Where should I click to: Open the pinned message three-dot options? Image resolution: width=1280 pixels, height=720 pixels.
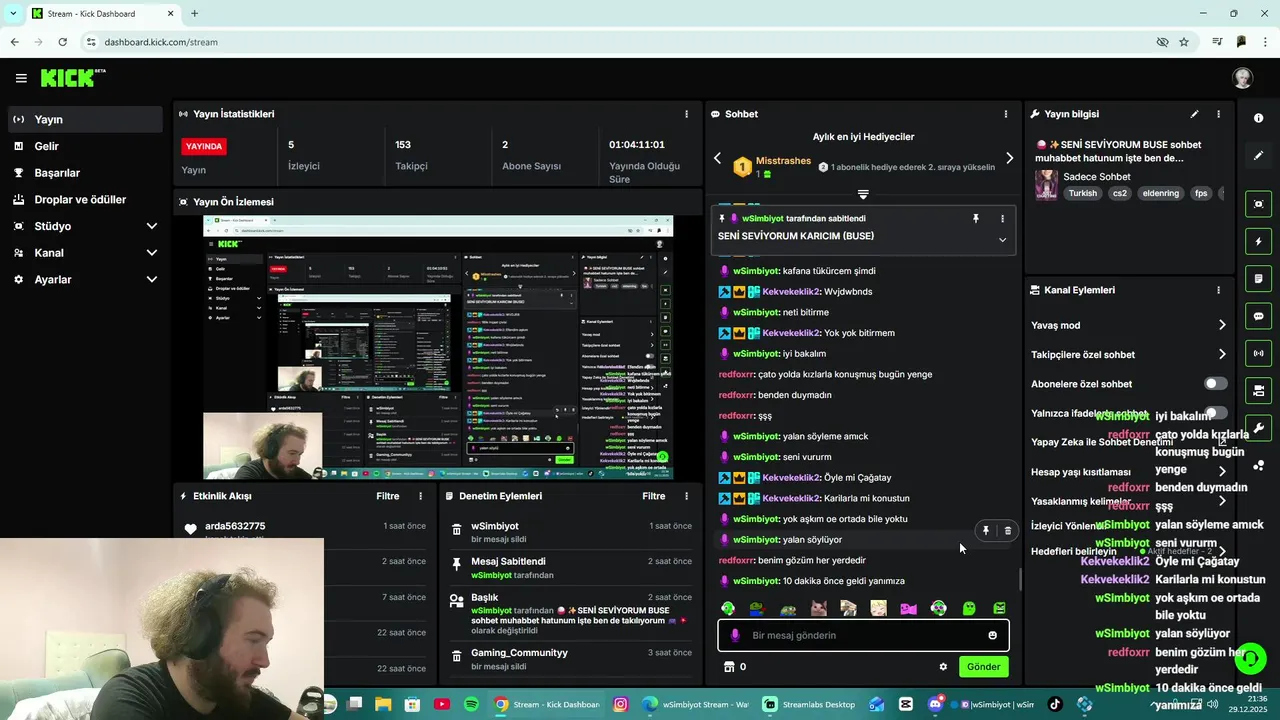pos(1002,218)
